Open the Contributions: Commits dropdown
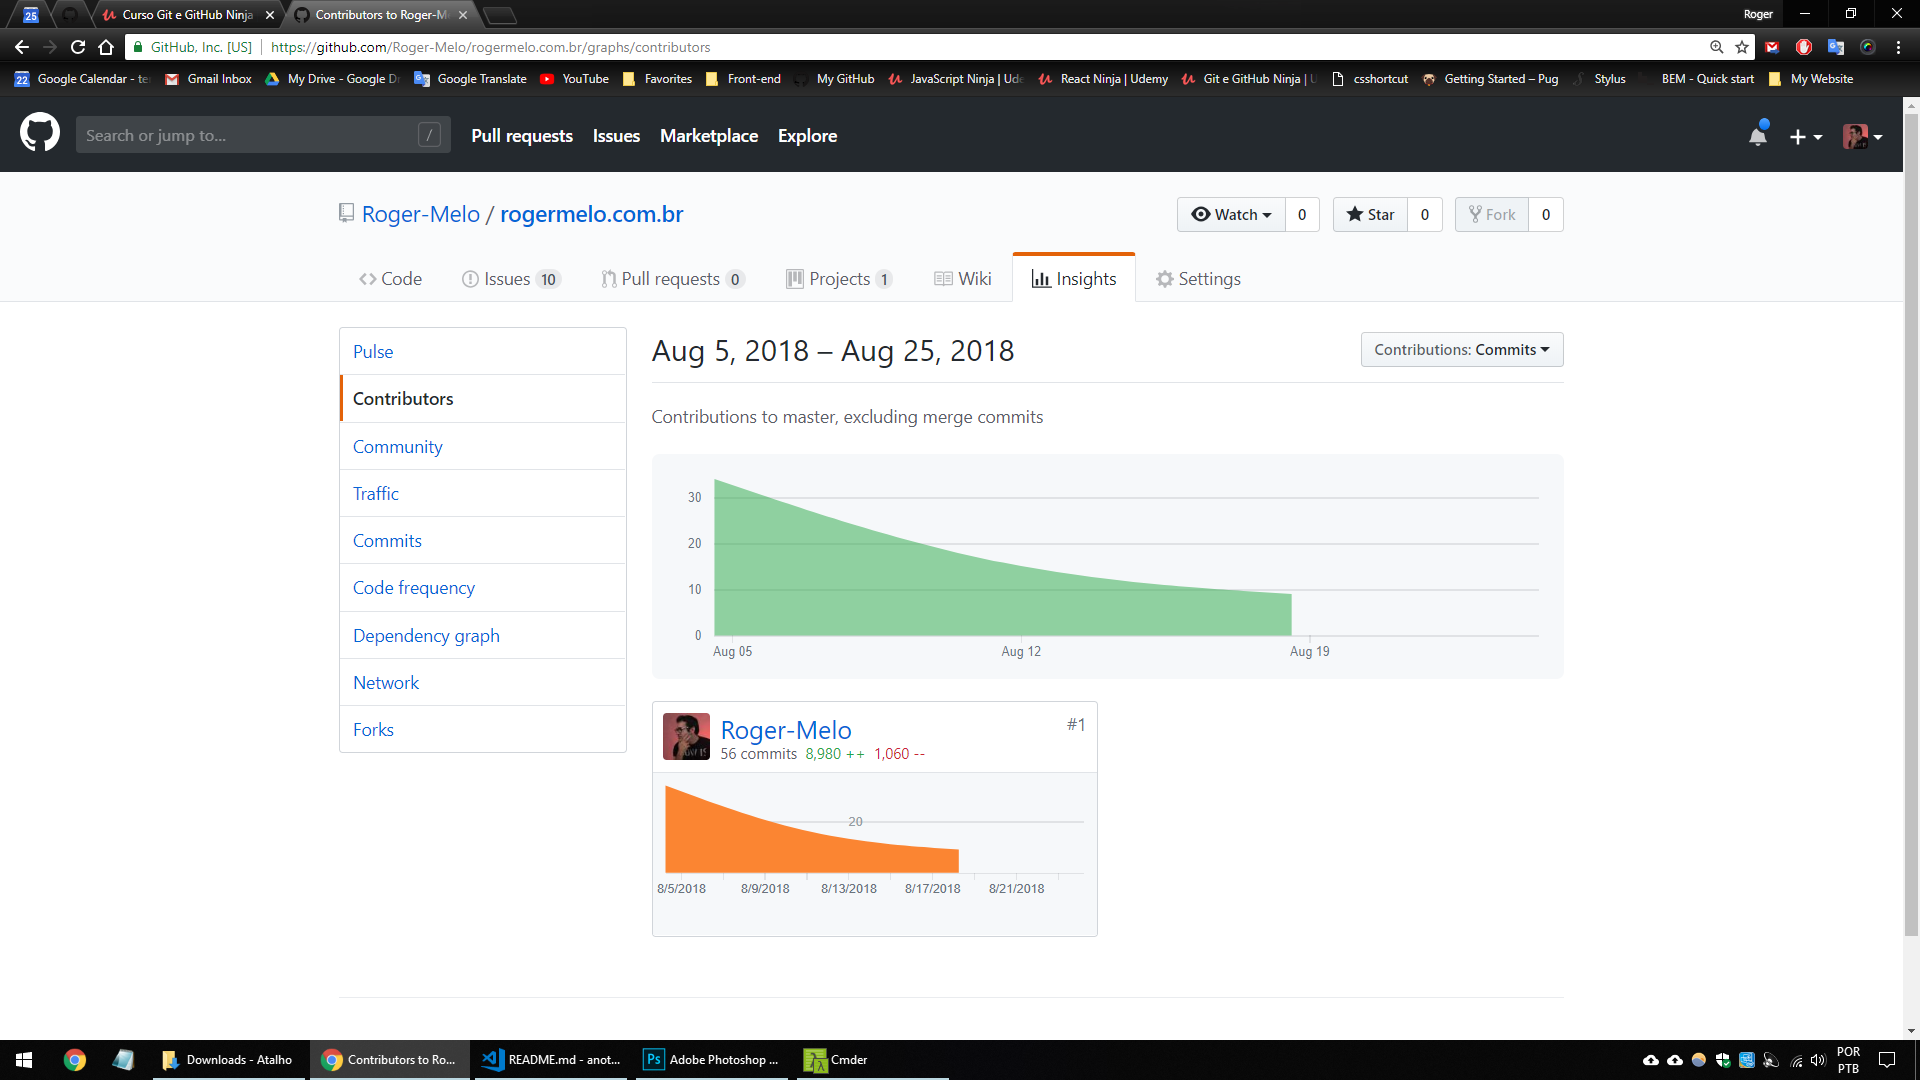1920x1080 pixels. [1462, 349]
